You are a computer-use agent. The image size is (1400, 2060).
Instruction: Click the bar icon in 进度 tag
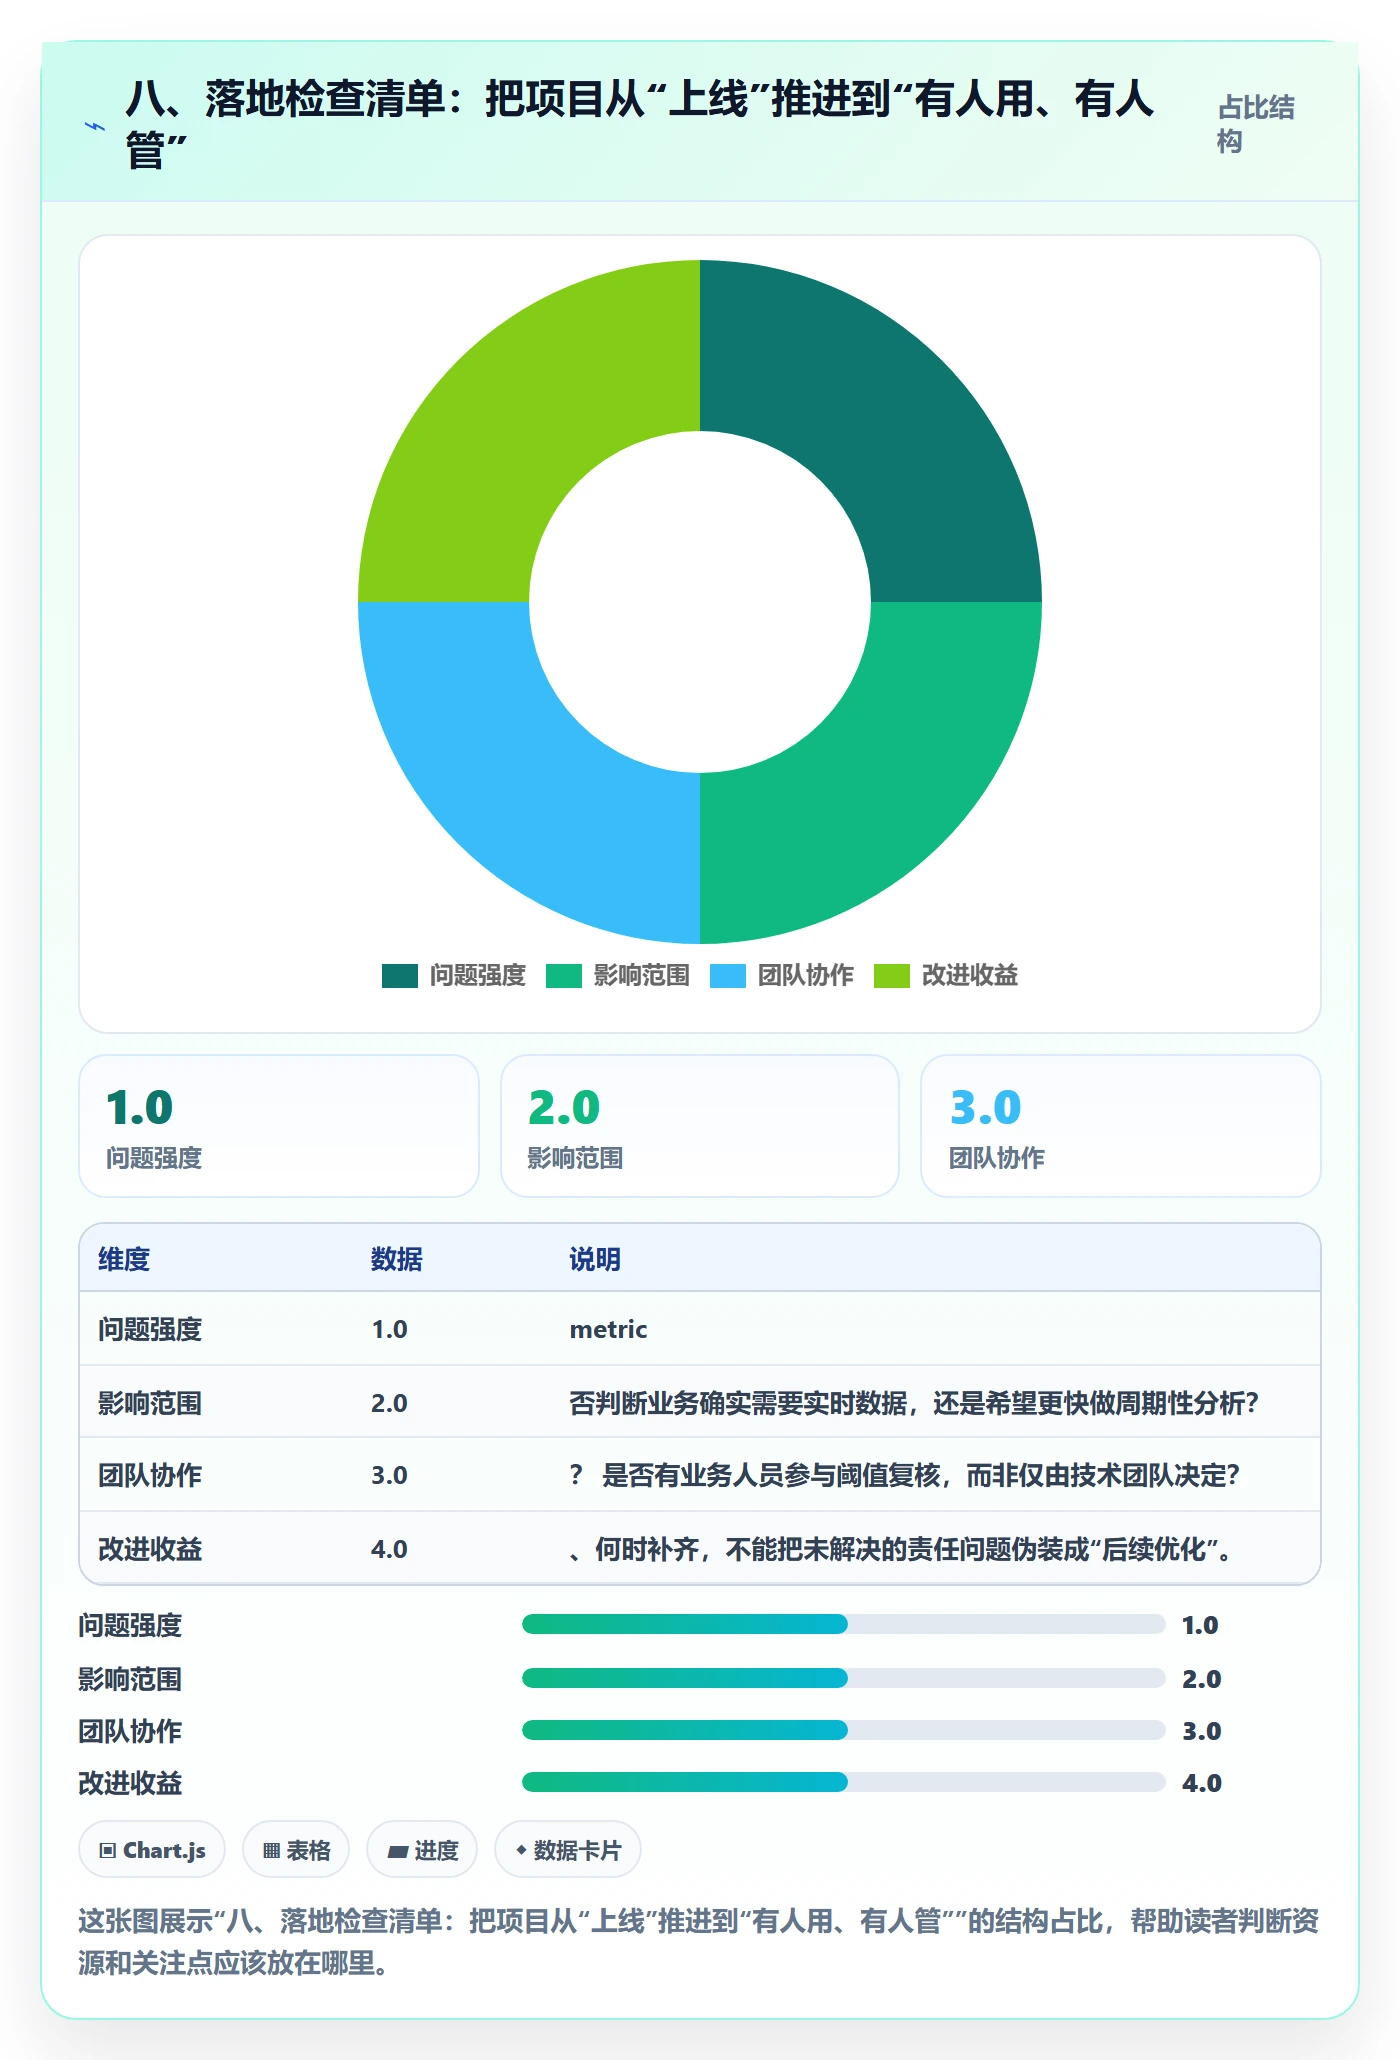(x=397, y=1851)
